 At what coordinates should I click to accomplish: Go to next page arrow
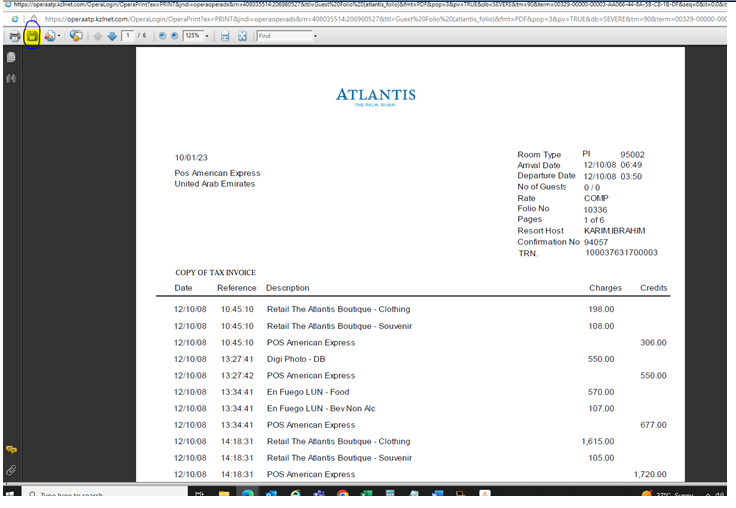pyautogui.click(x=112, y=36)
